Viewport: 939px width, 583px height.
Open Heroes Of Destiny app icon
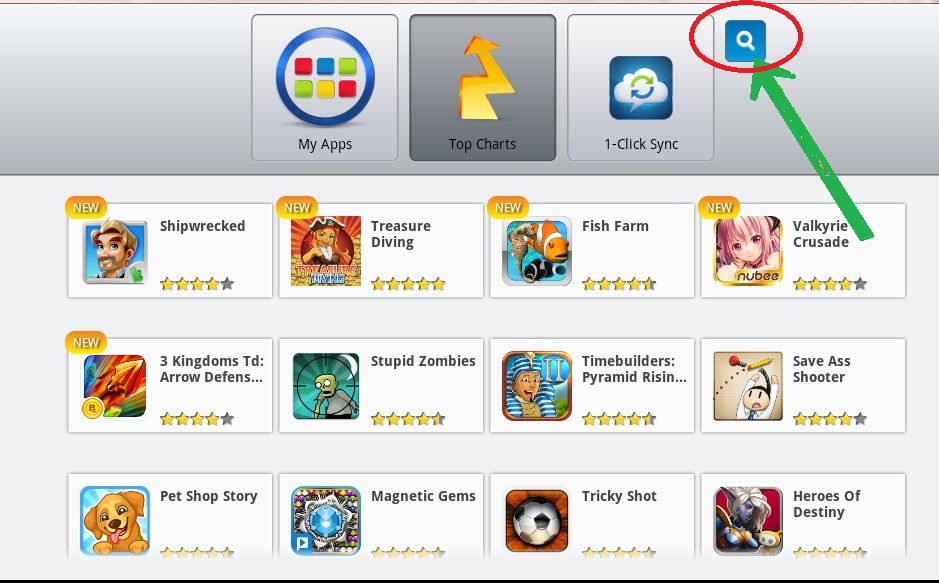pyautogui.click(x=748, y=521)
